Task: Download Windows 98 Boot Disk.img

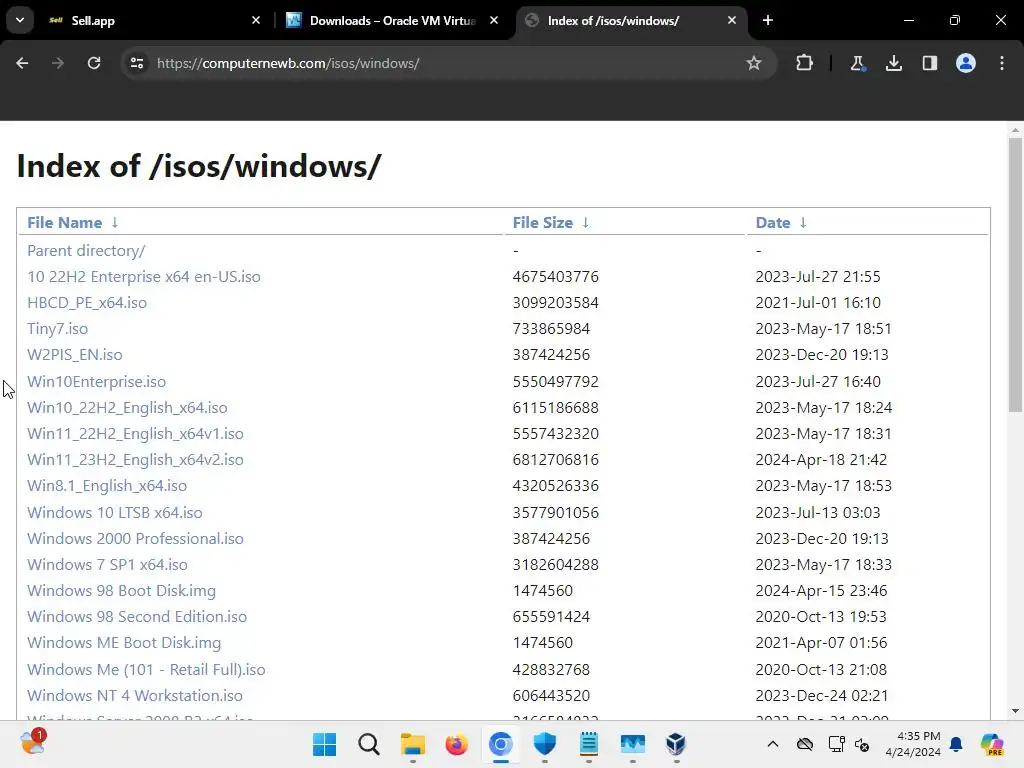Action: (121, 591)
